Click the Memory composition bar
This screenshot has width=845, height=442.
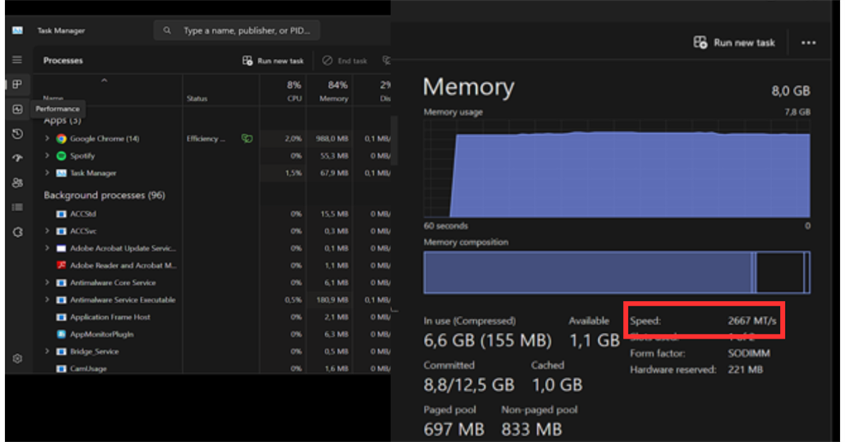[617, 272]
